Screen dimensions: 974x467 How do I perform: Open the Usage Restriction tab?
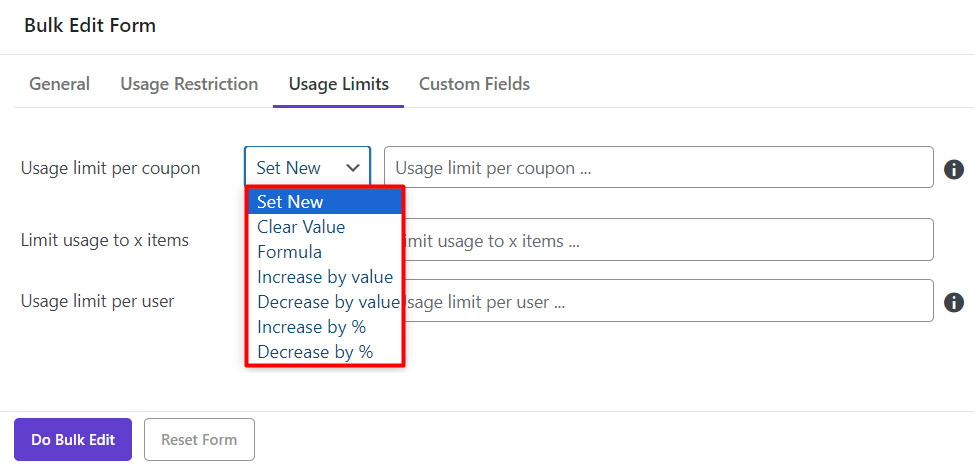tap(189, 84)
